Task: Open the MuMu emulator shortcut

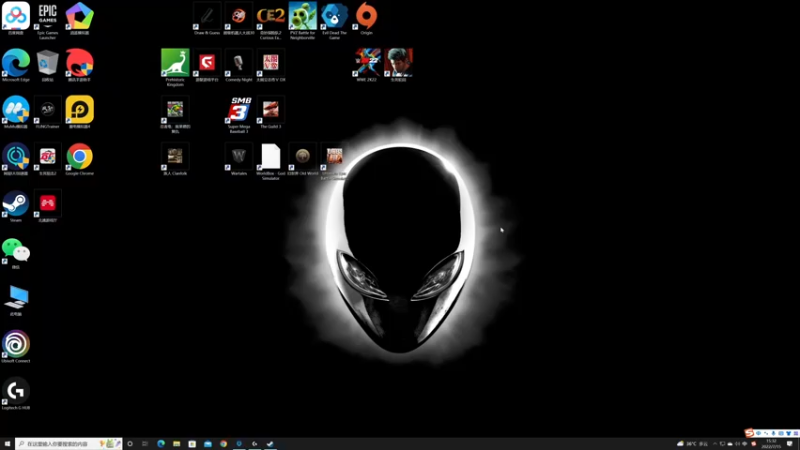Action: [16, 112]
